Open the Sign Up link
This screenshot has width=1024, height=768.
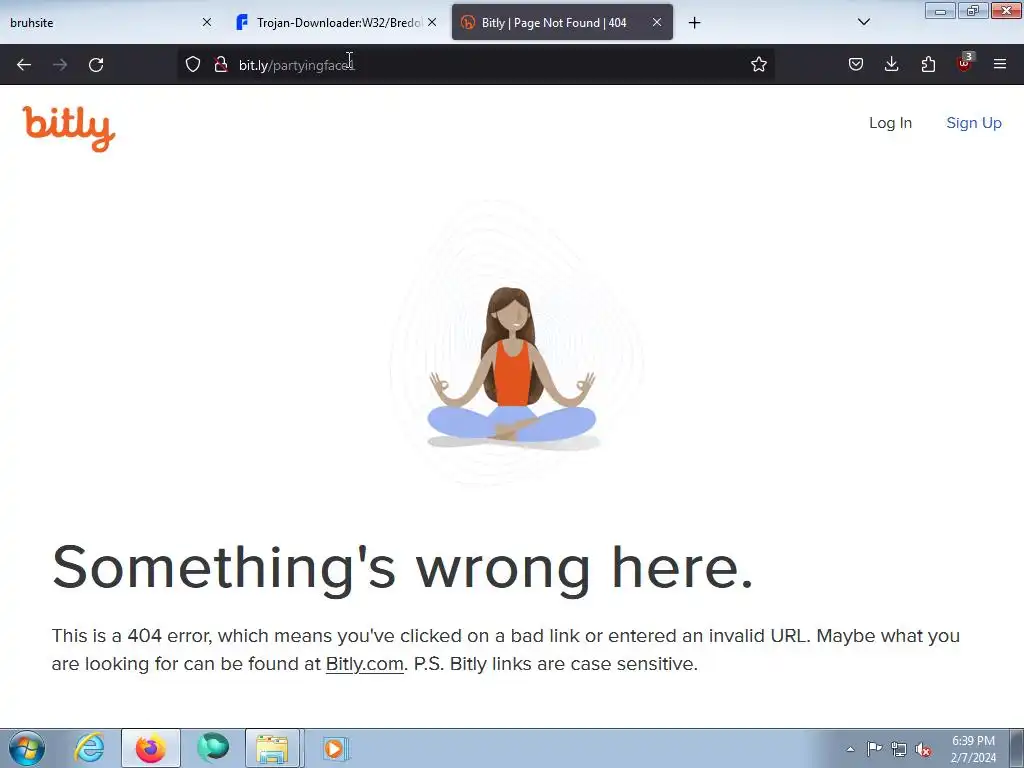(x=974, y=123)
